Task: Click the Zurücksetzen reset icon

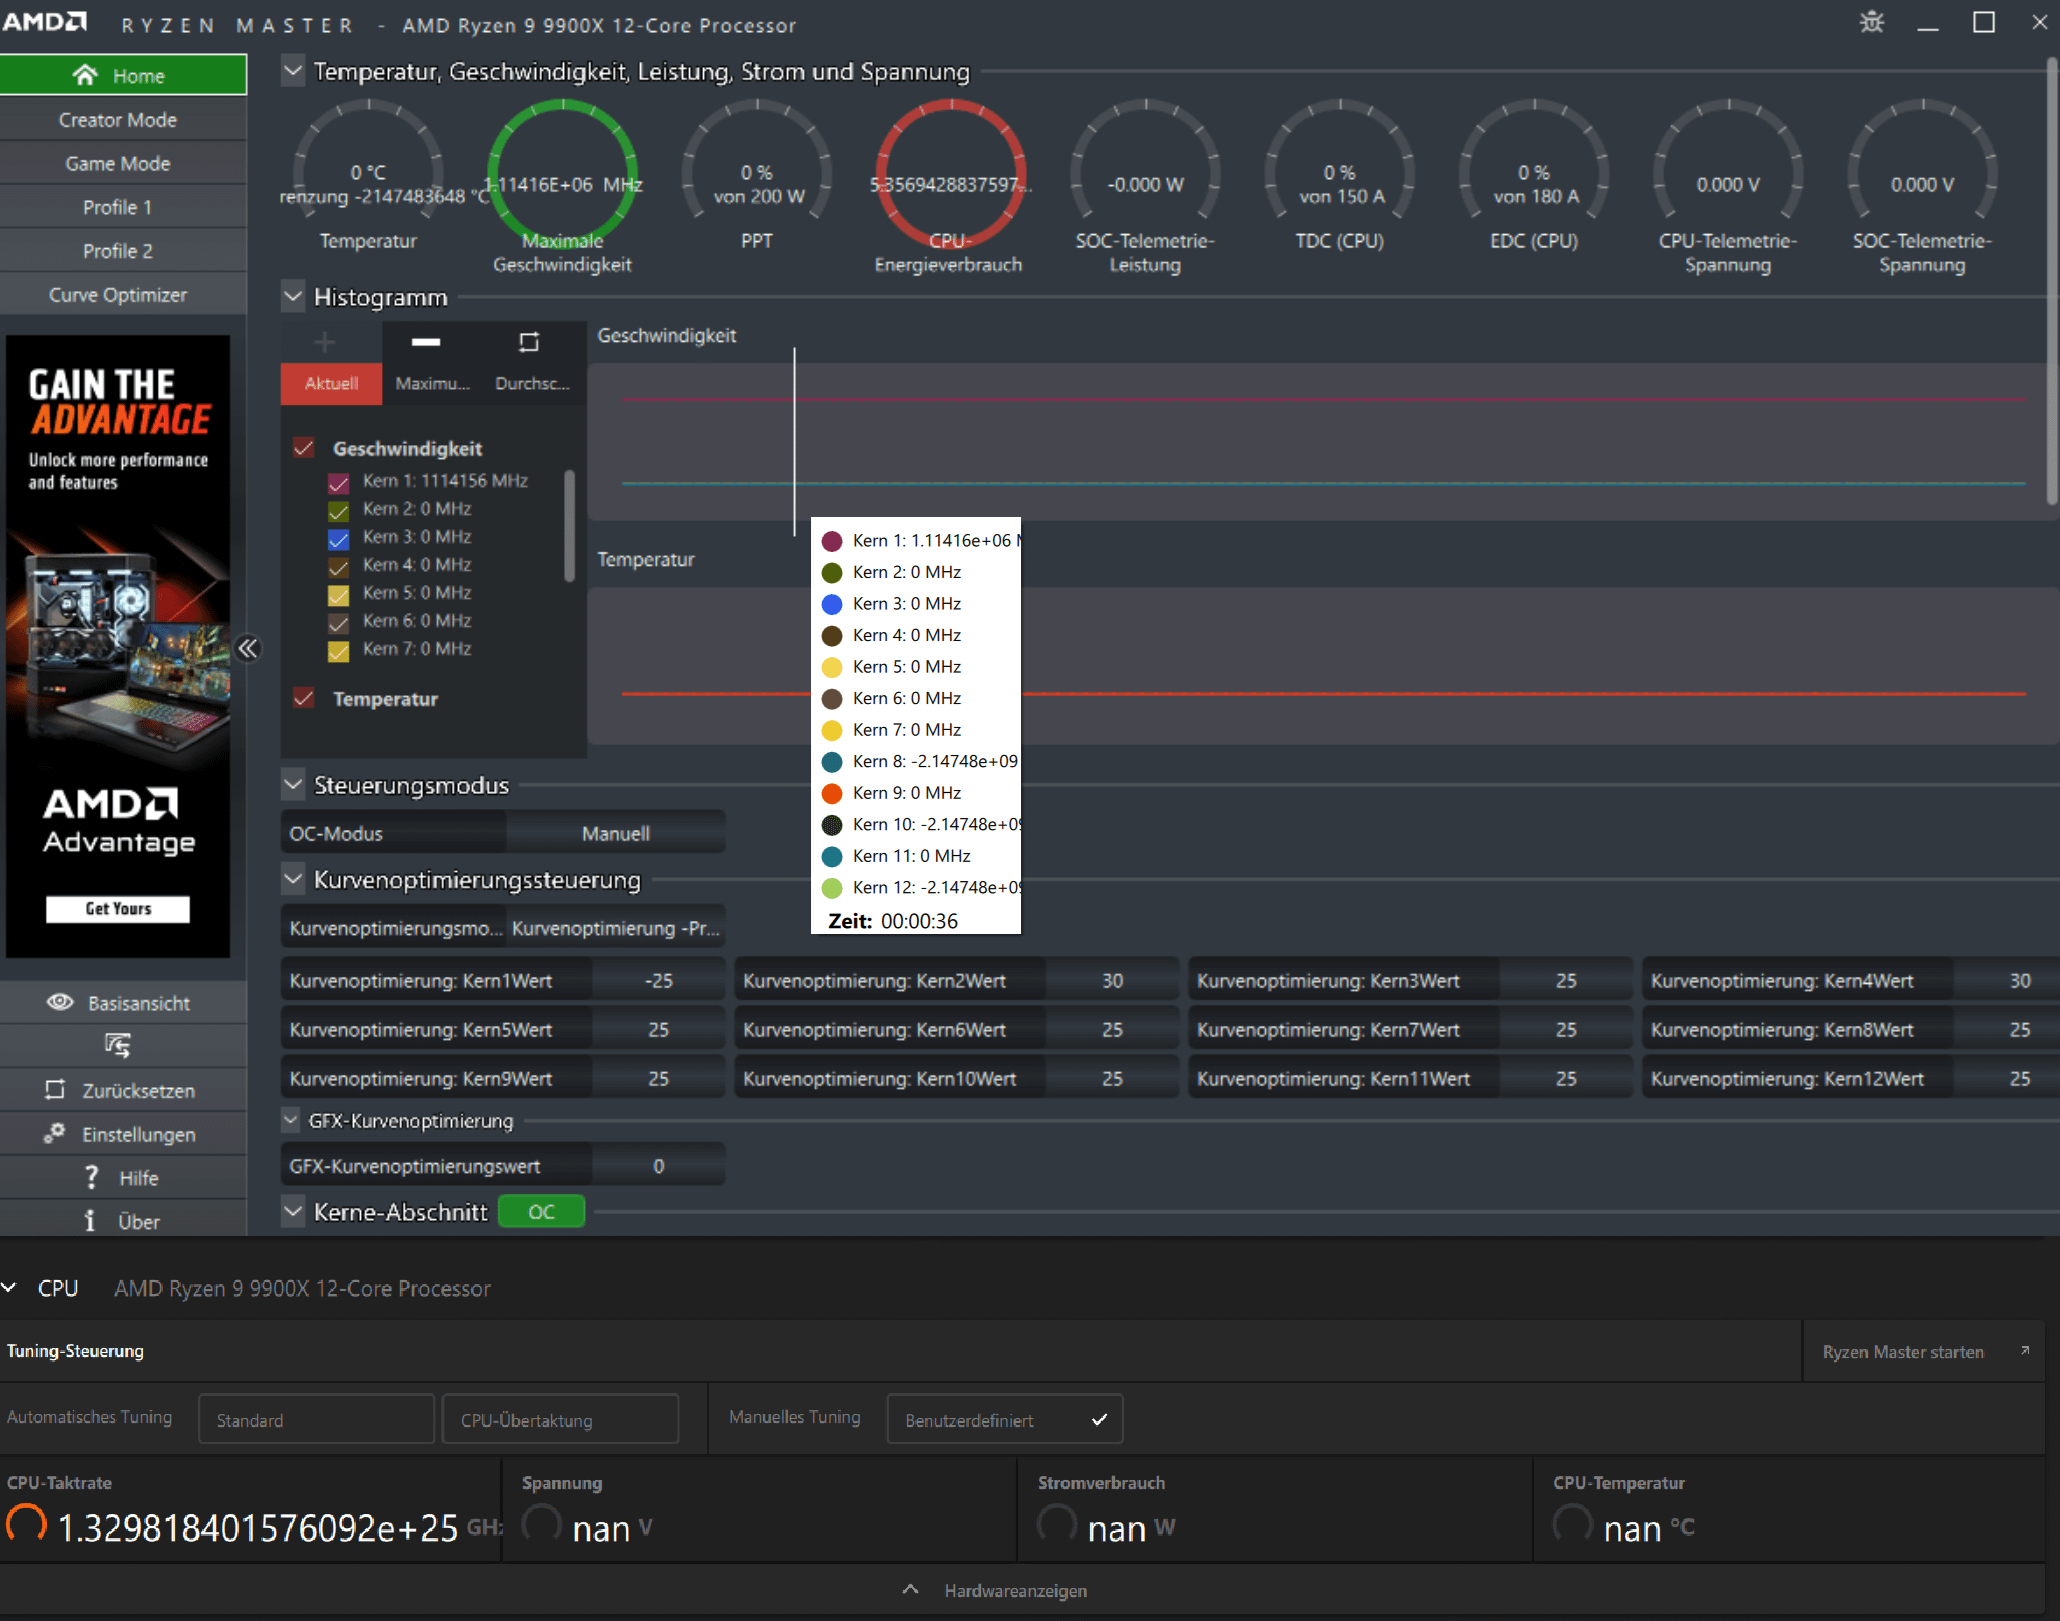Action: pyautogui.click(x=55, y=1089)
